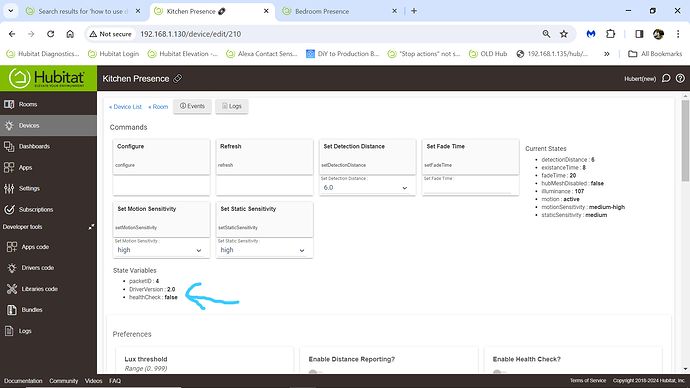Open the Events tab button
Screen dimensions: 690x388
coord(192,106)
